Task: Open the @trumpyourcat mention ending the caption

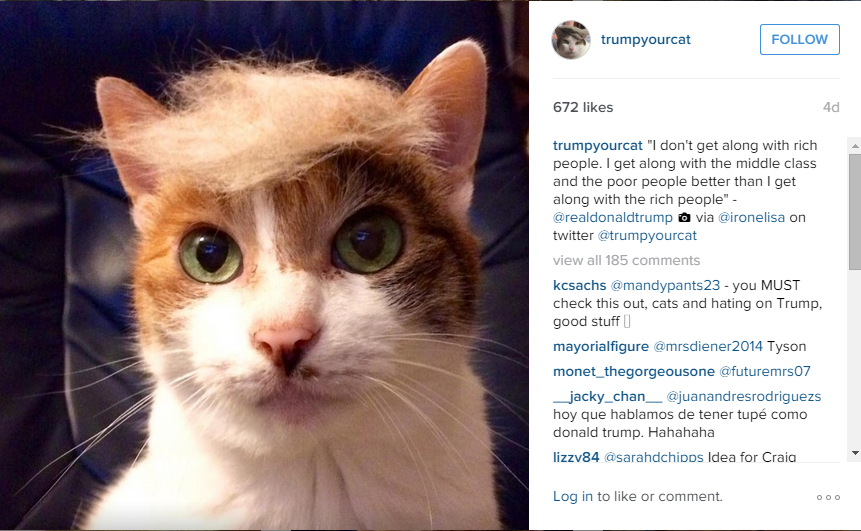Action: click(x=647, y=236)
